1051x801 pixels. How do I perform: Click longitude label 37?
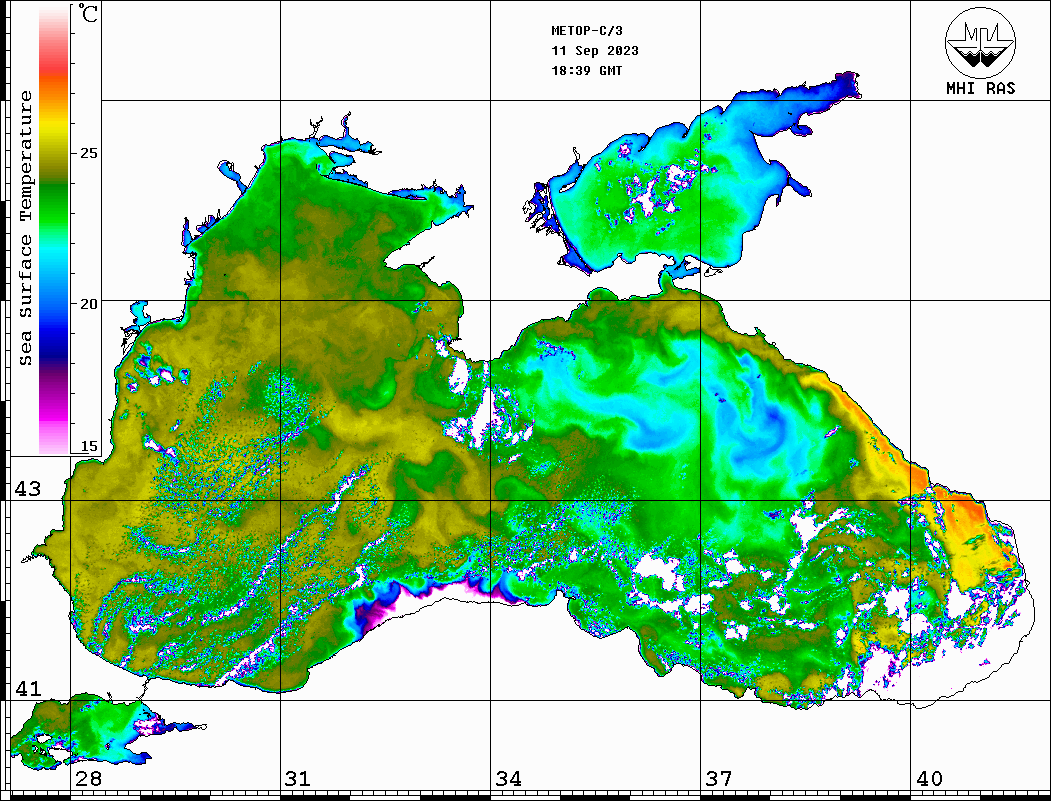click(x=719, y=779)
